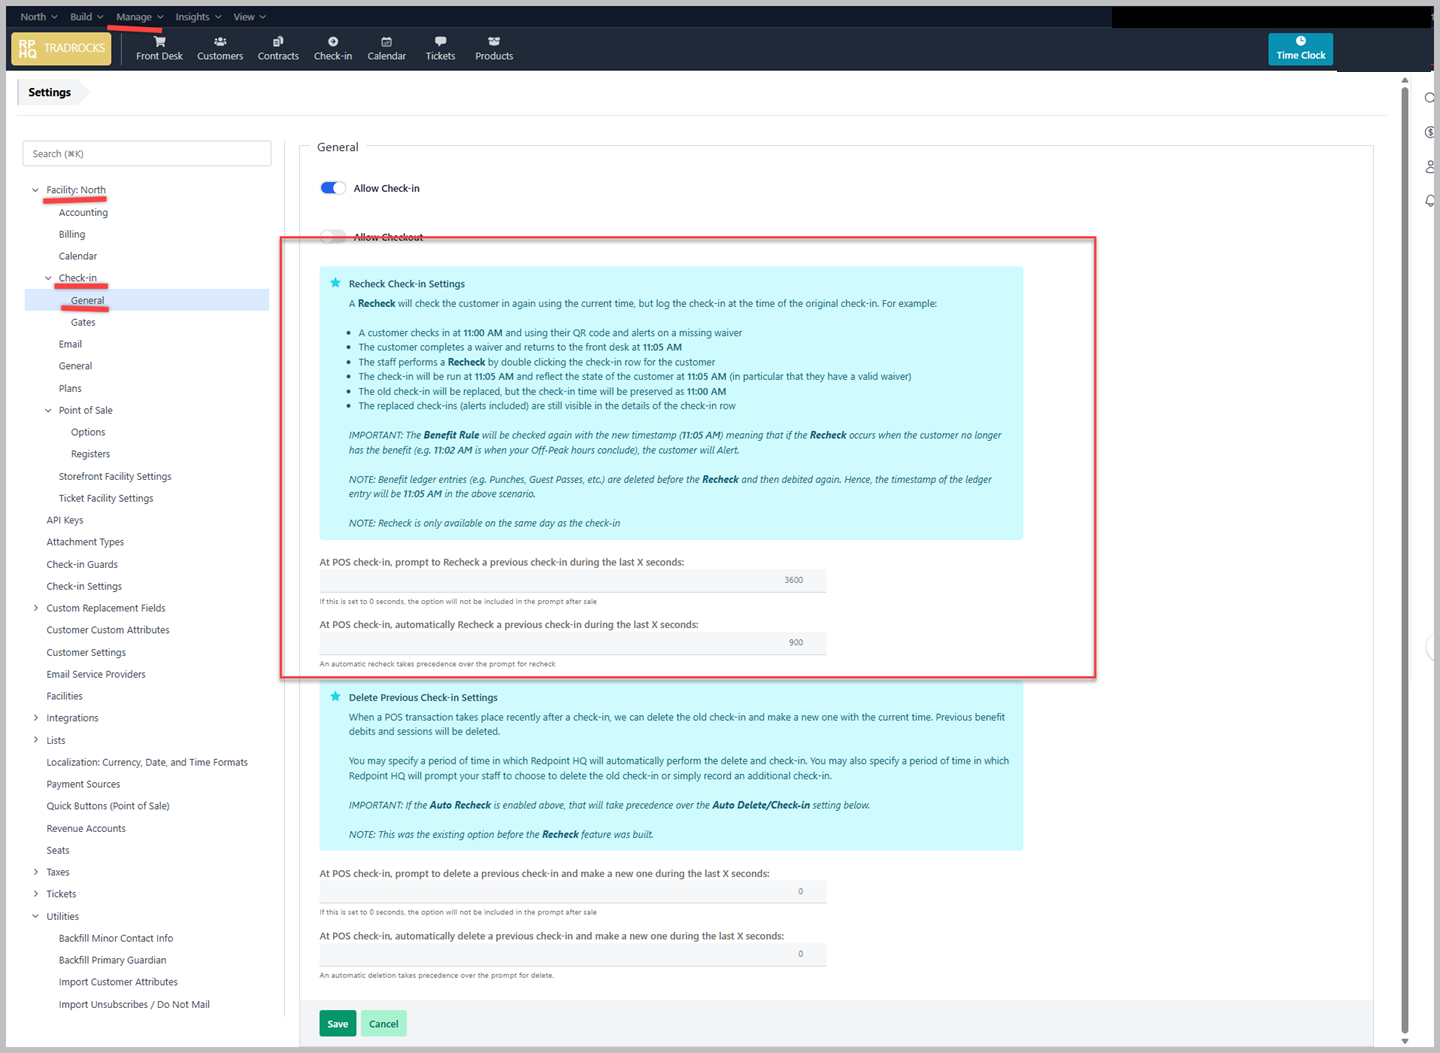Click the green Save button
The width and height of the screenshot is (1440, 1053).
338,1024
